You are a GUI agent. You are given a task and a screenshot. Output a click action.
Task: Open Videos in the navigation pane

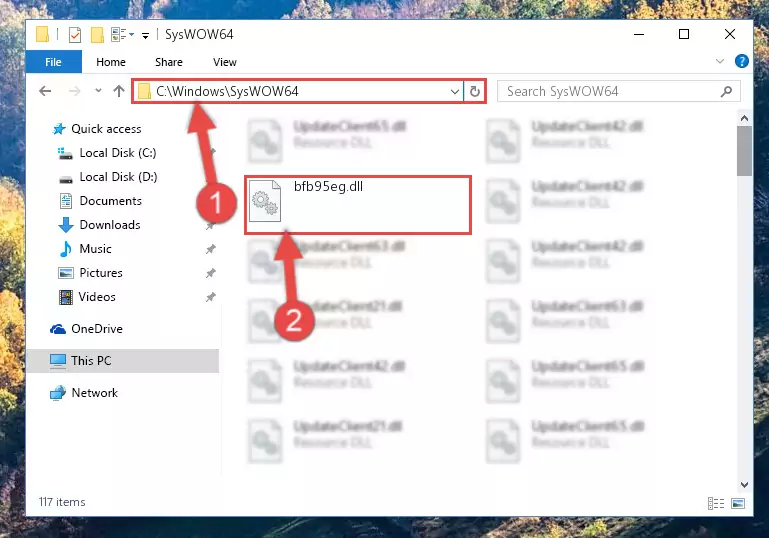[x=97, y=297]
